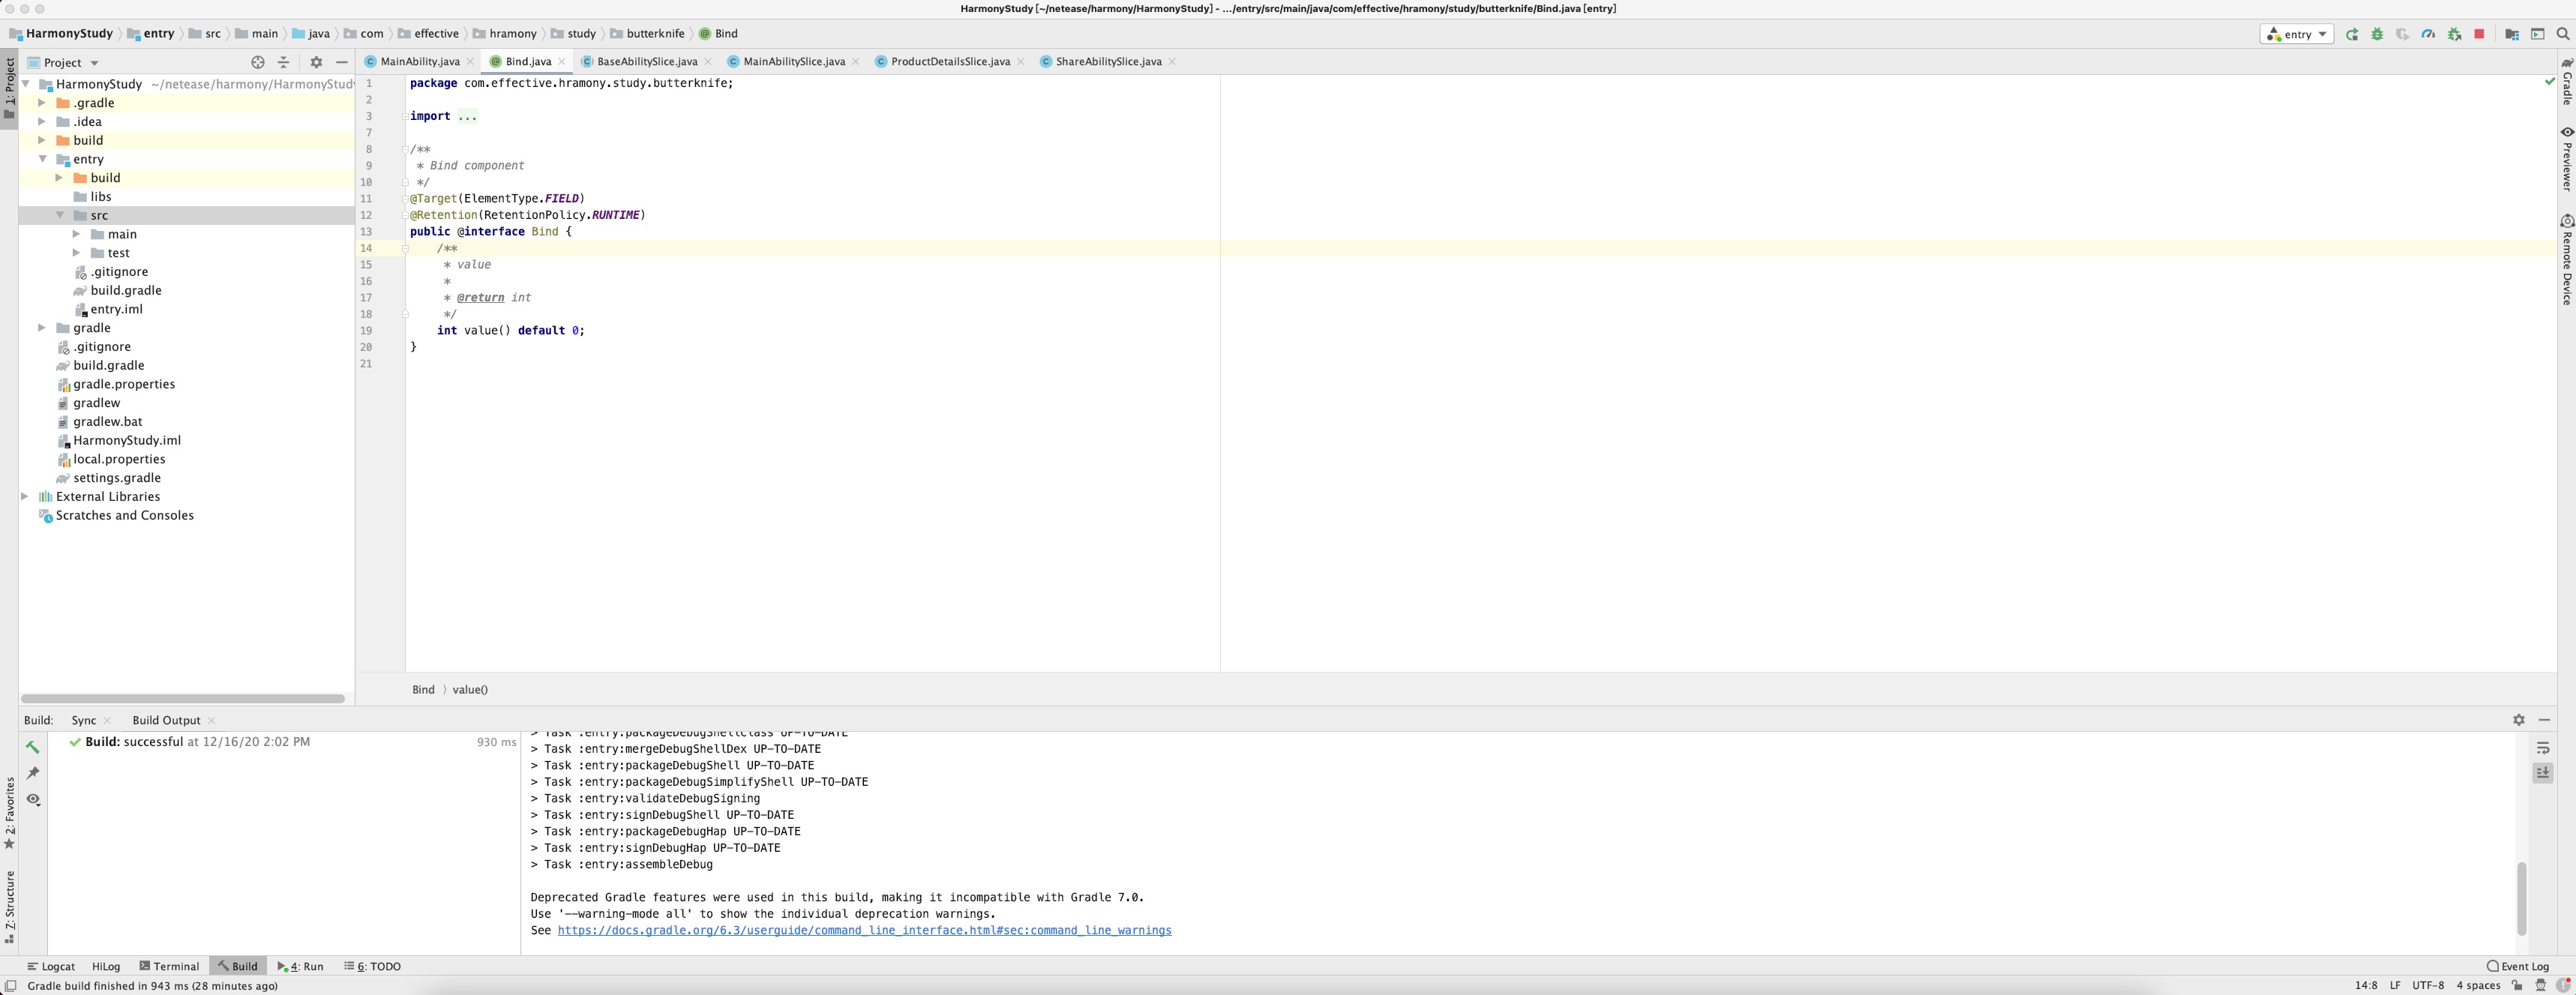Open the profiler gauge icon
2576x995 pixels.
[x=2428, y=34]
